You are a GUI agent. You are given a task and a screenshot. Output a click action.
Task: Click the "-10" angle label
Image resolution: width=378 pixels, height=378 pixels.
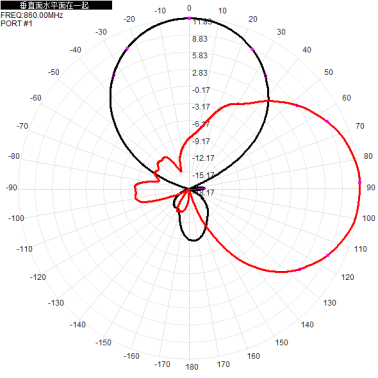tap(160, 11)
